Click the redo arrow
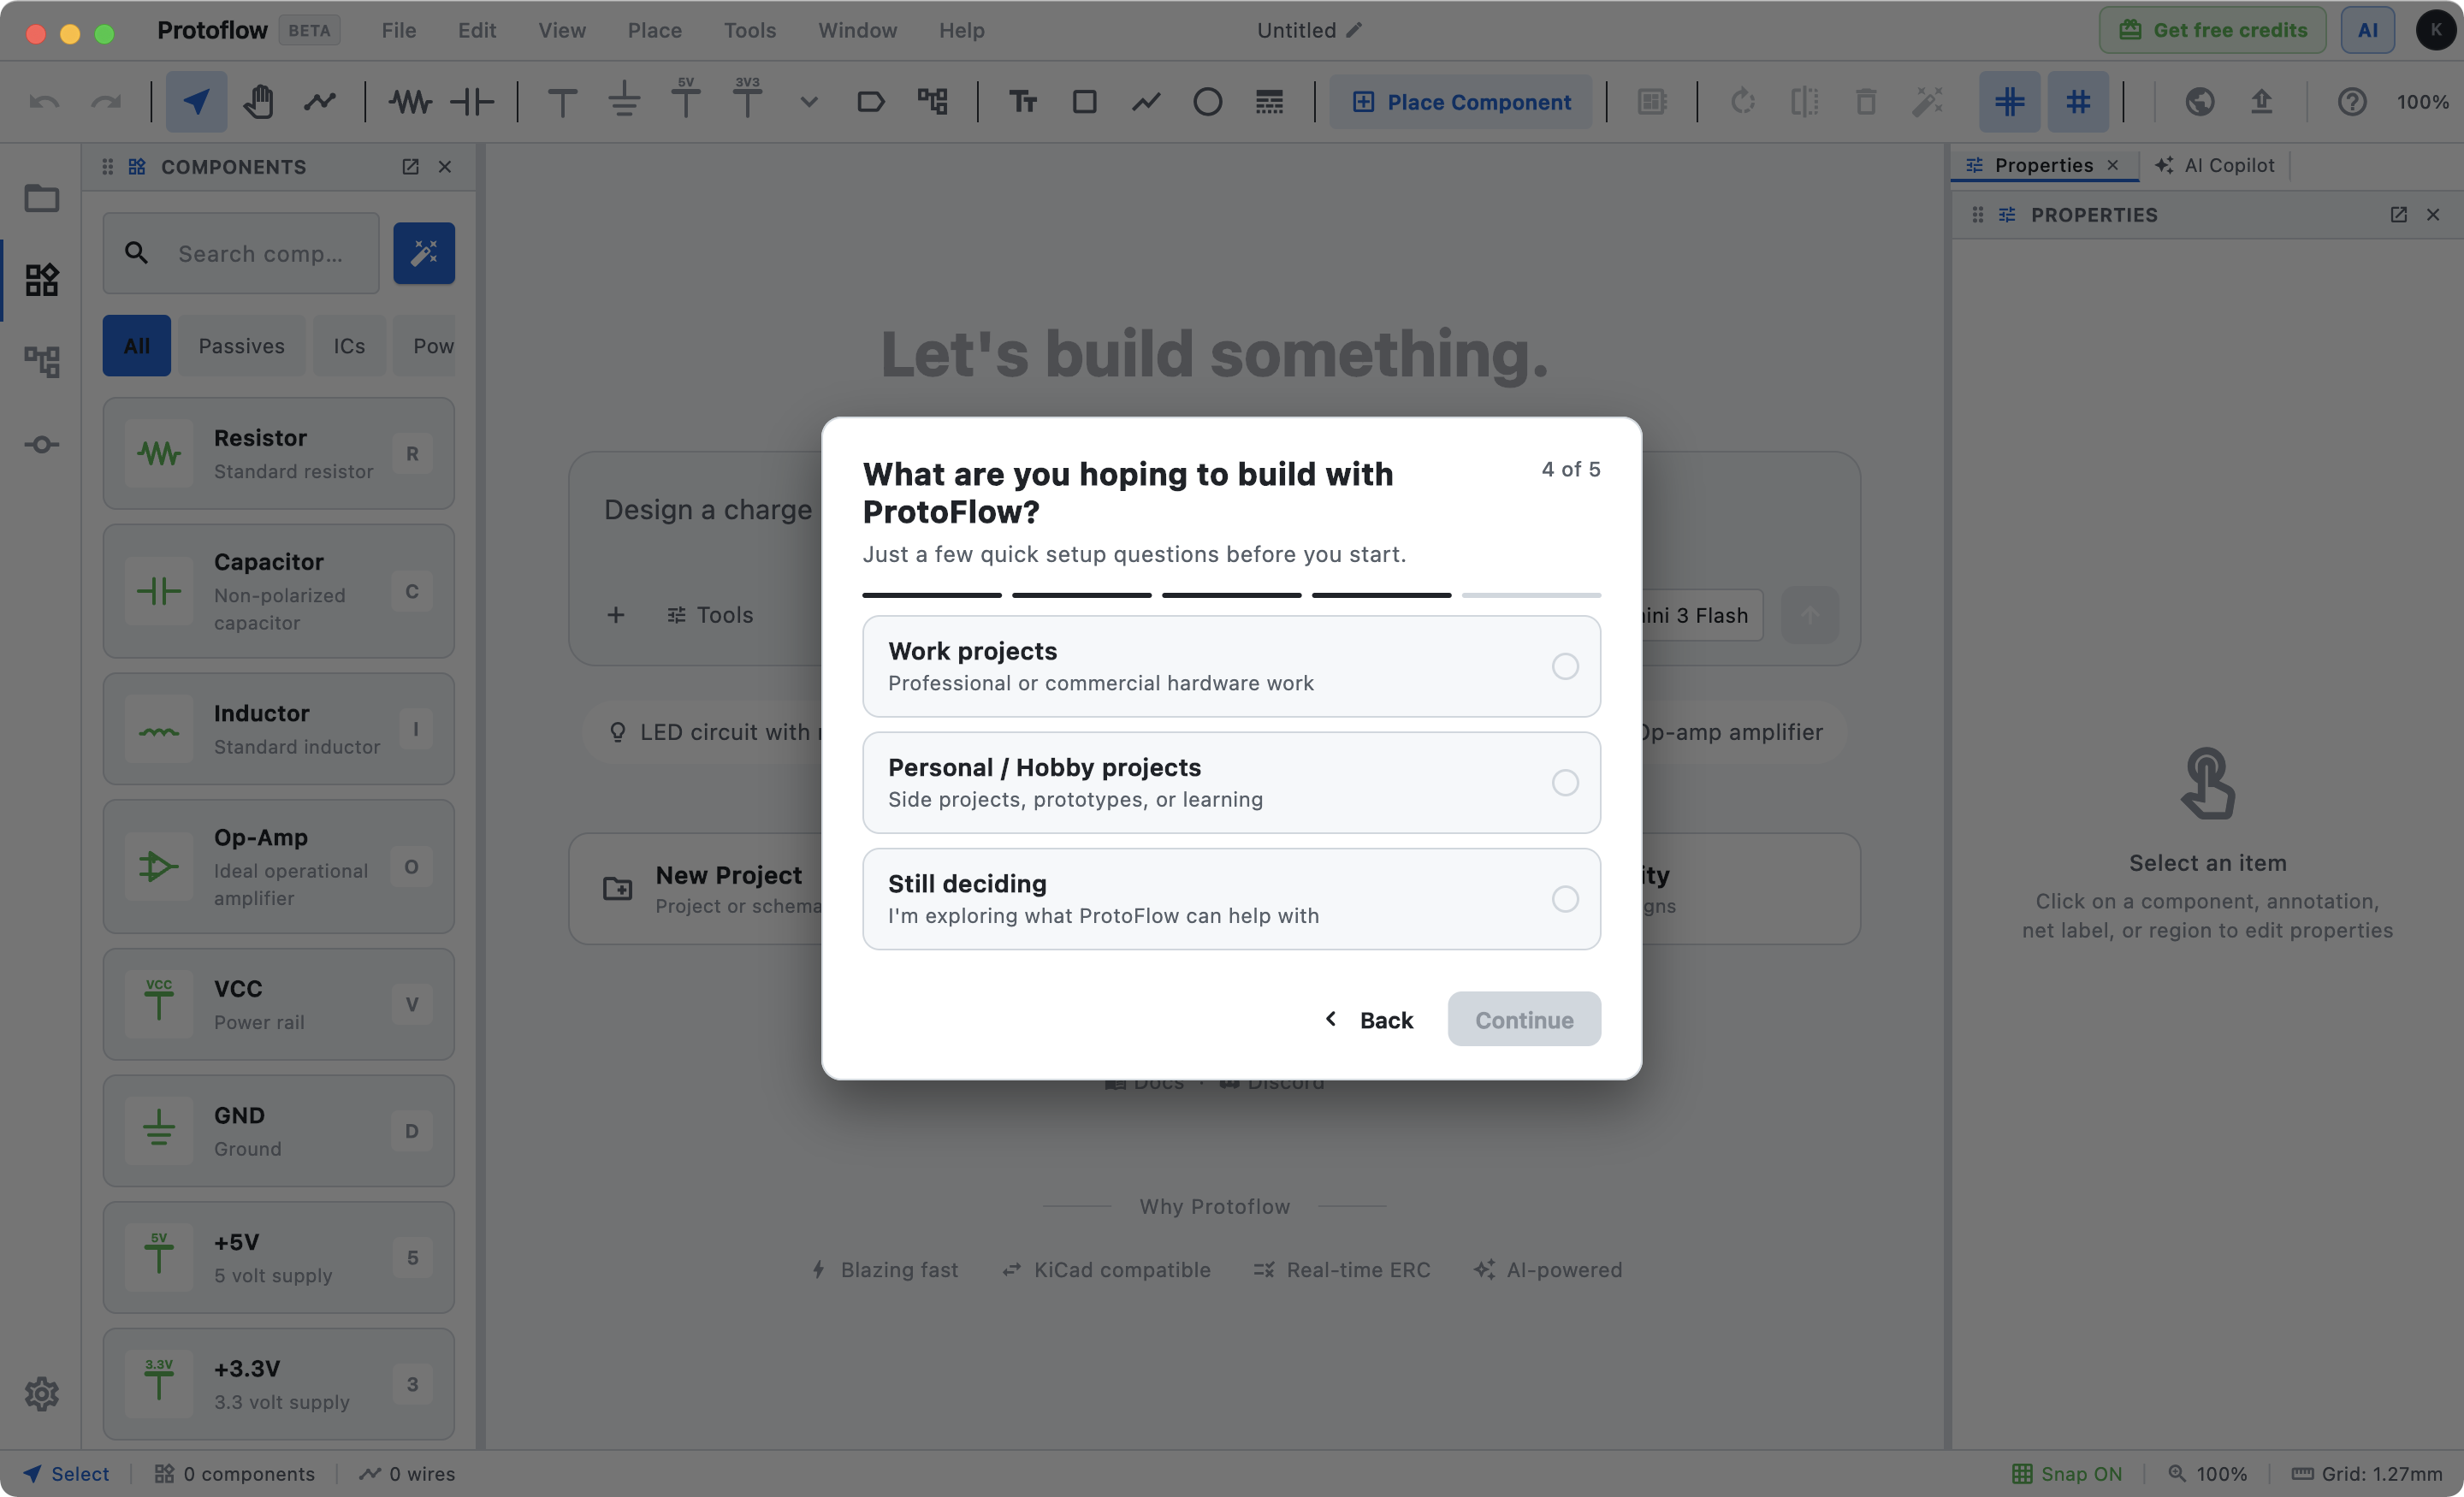Screen dimensions: 2464x1497 click(x=106, y=101)
